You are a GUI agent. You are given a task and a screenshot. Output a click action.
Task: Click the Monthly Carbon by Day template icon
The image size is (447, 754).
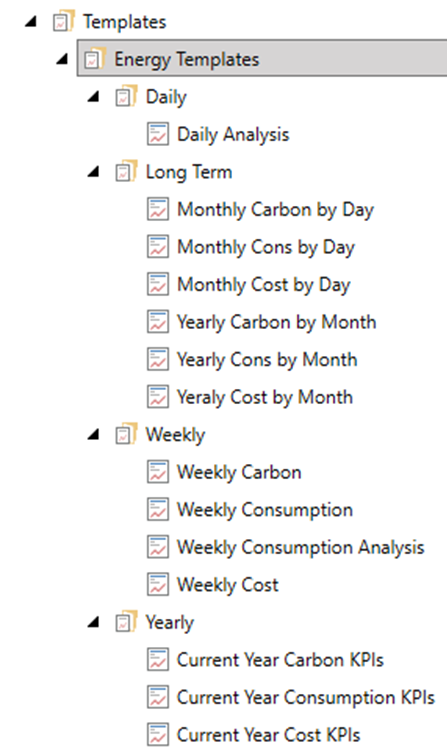pyautogui.click(x=158, y=209)
